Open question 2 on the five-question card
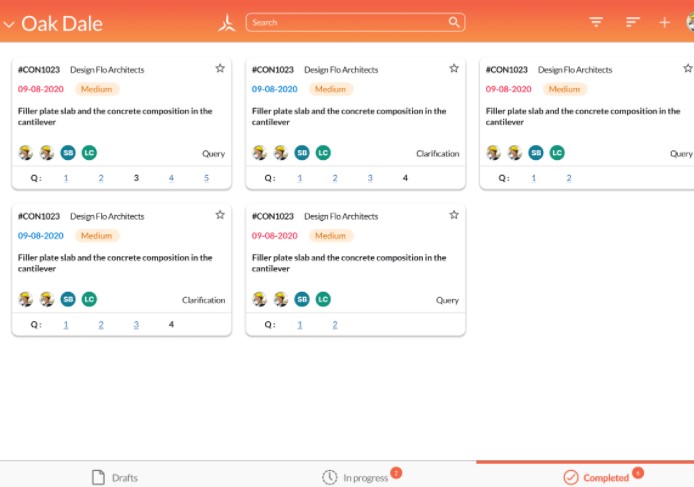Image resolution: width=694 pixels, height=487 pixels. [101, 178]
